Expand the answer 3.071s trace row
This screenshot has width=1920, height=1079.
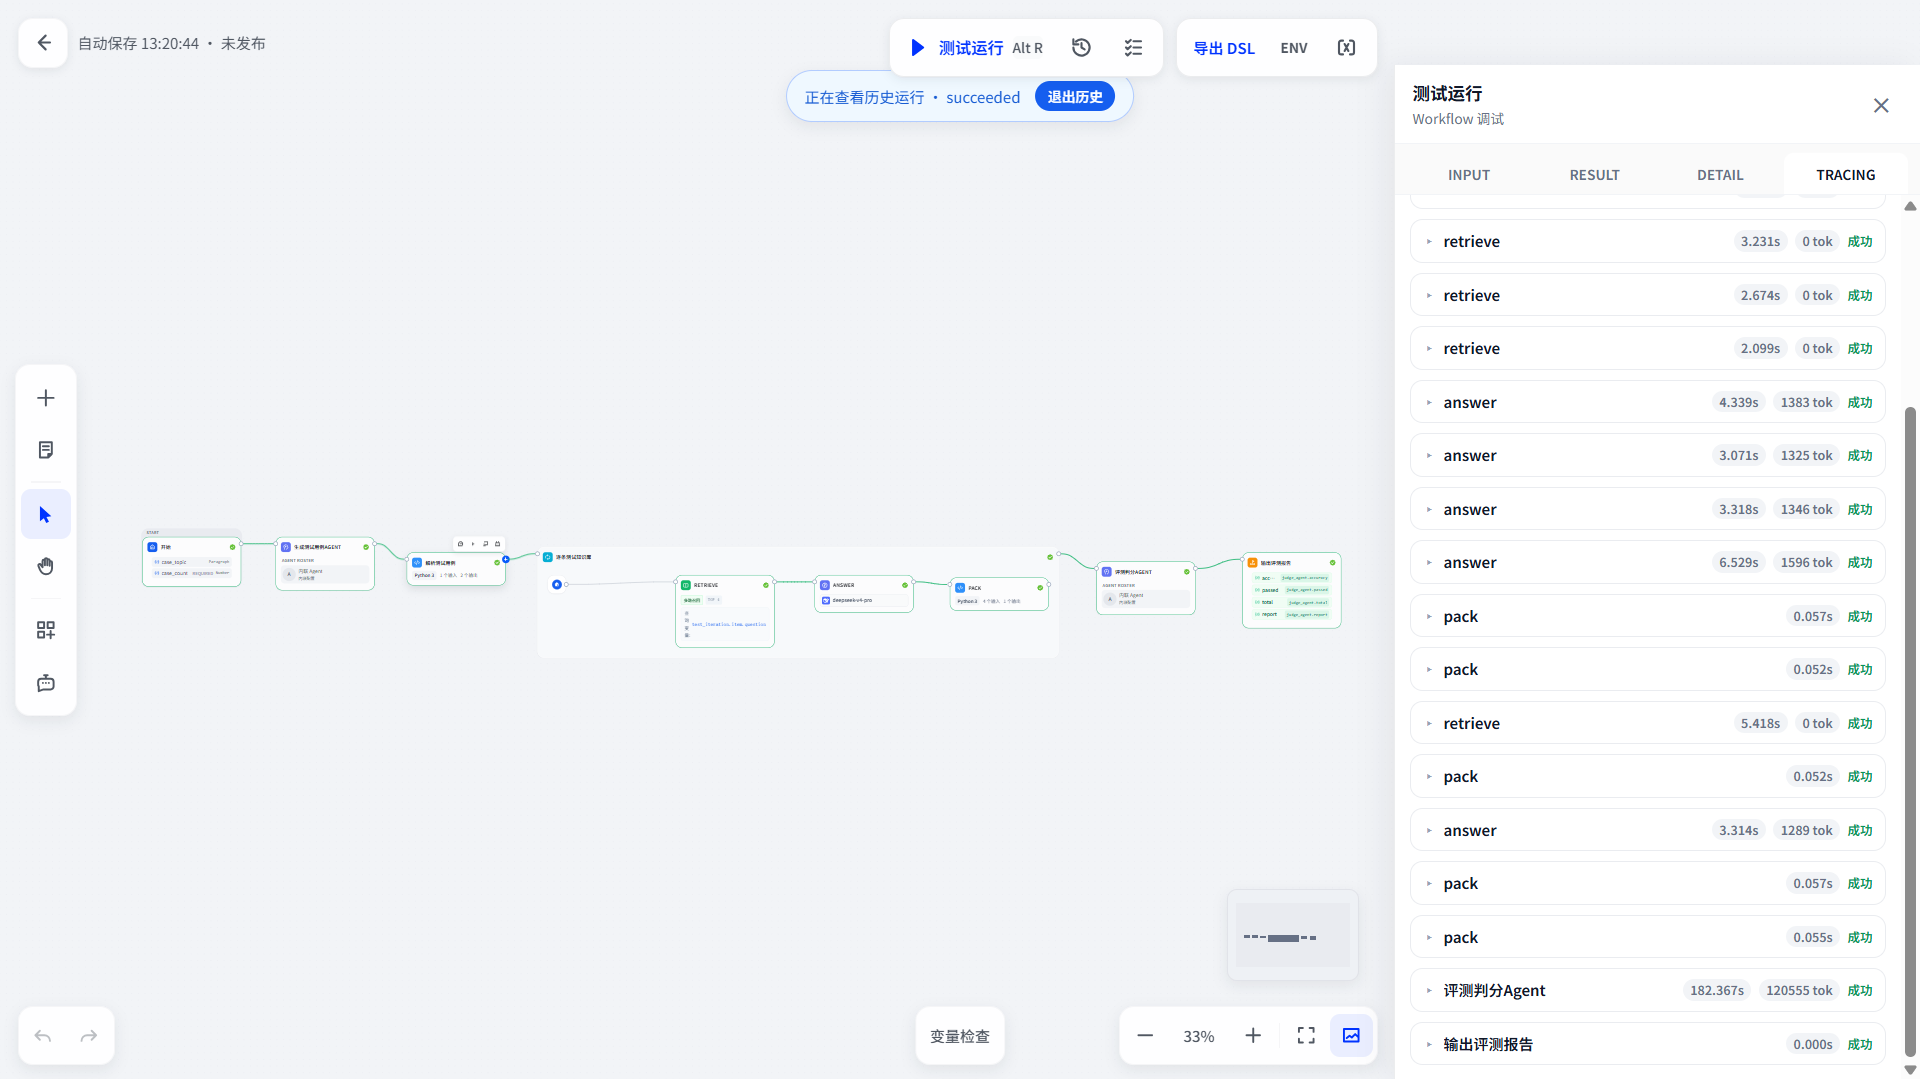pyautogui.click(x=1648, y=455)
